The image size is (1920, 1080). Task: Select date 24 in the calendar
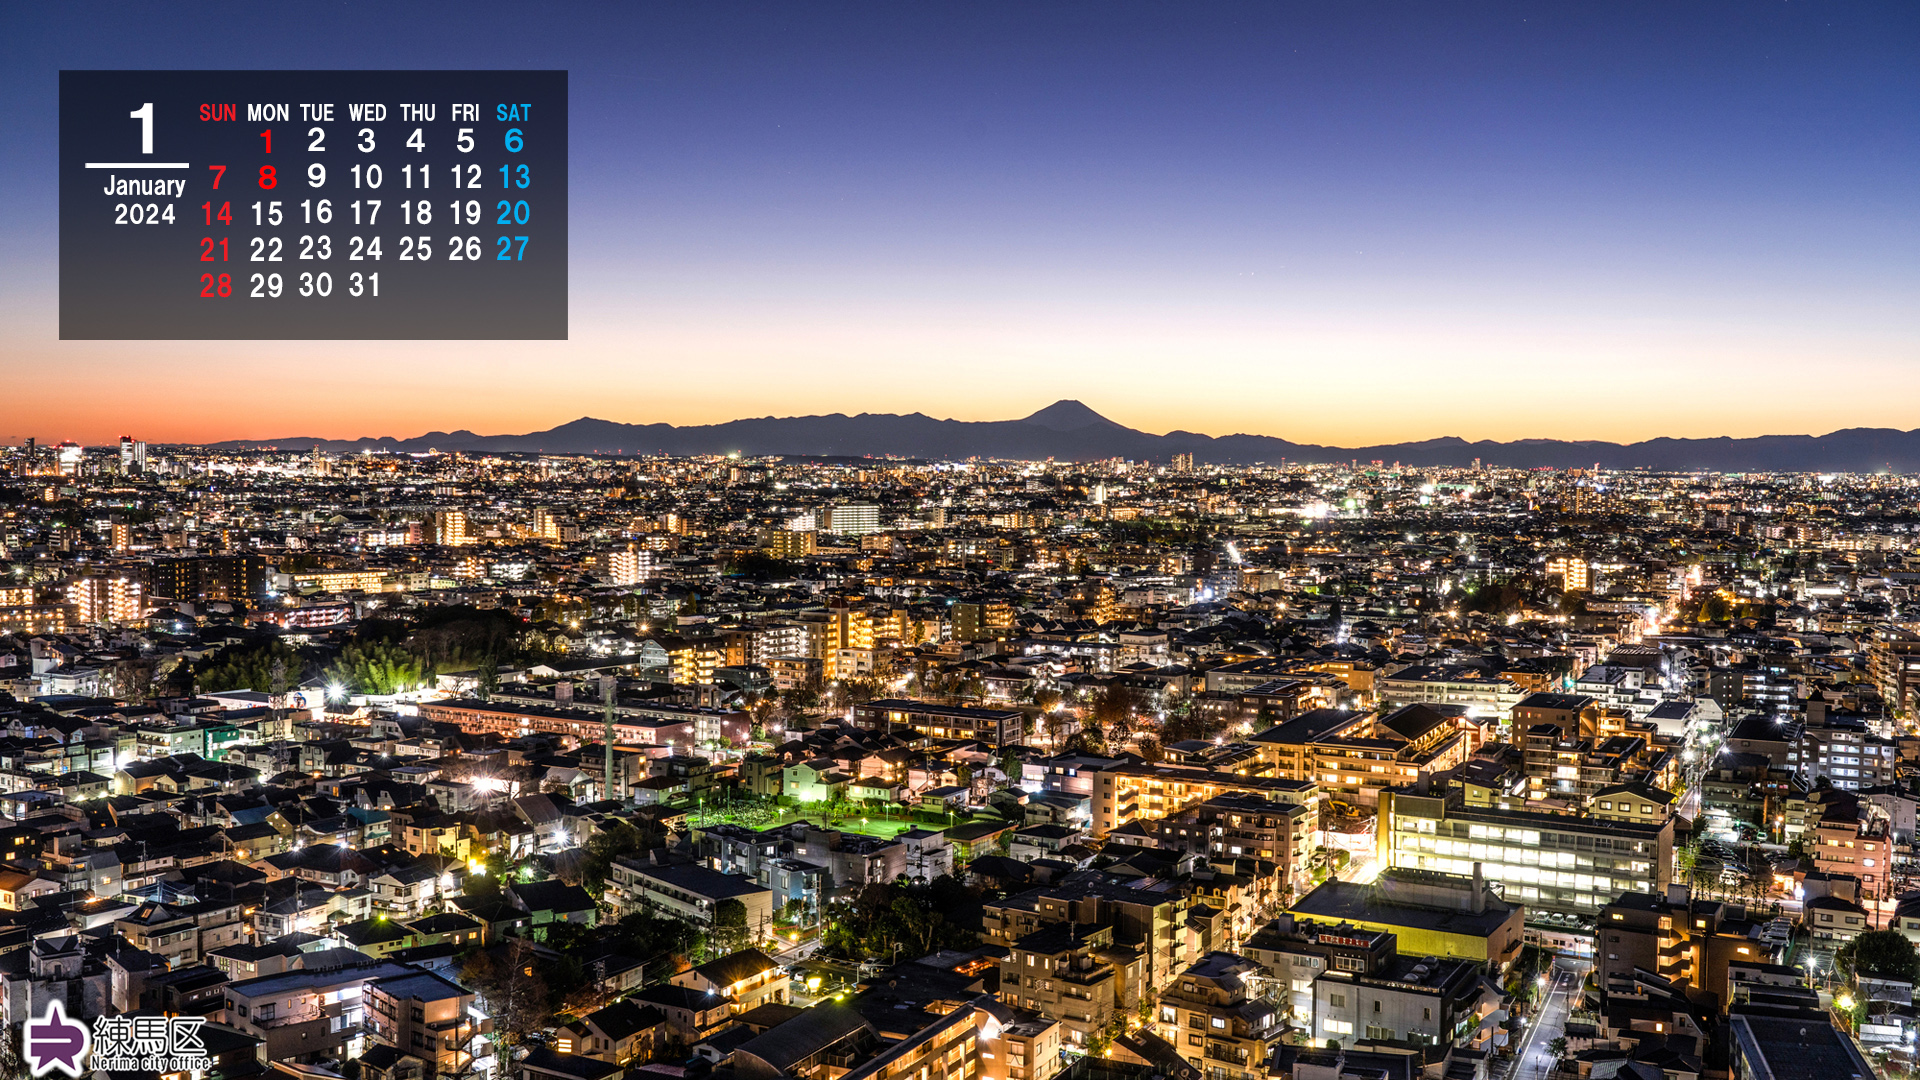coord(366,249)
